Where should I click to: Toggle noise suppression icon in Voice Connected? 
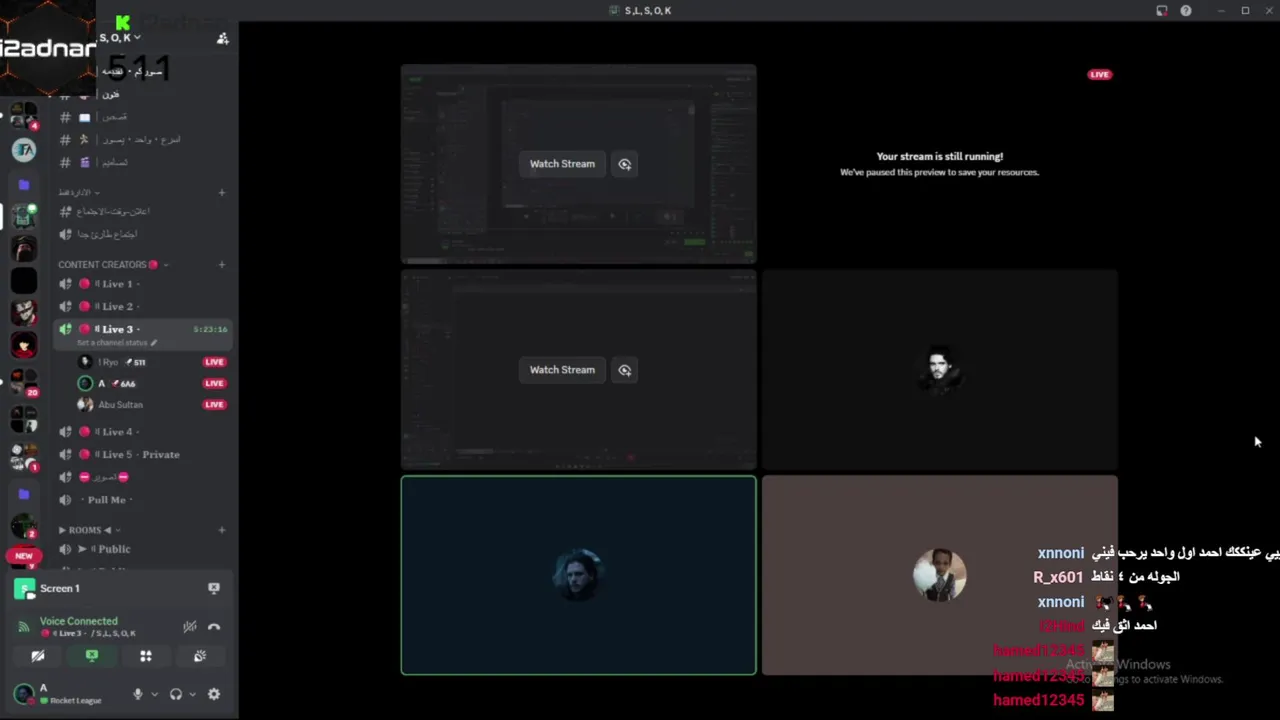(x=189, y=627)
